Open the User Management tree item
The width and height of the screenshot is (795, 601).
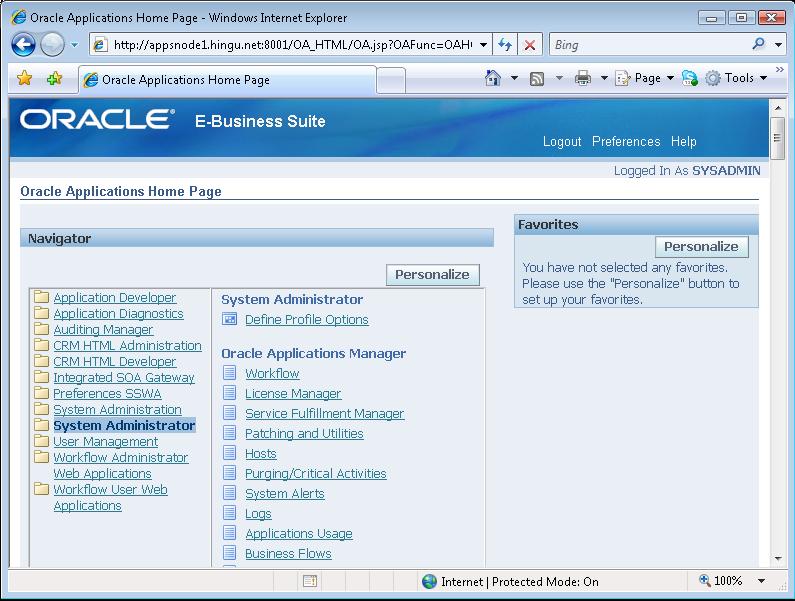105,442
